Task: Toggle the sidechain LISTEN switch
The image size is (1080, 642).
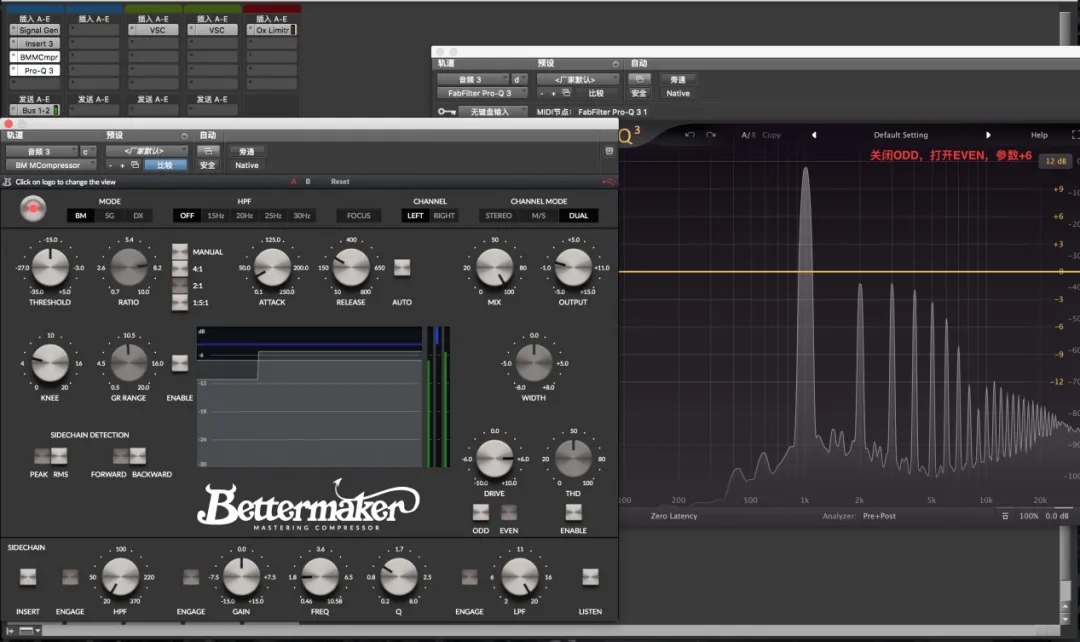Action: click(590, 577)
